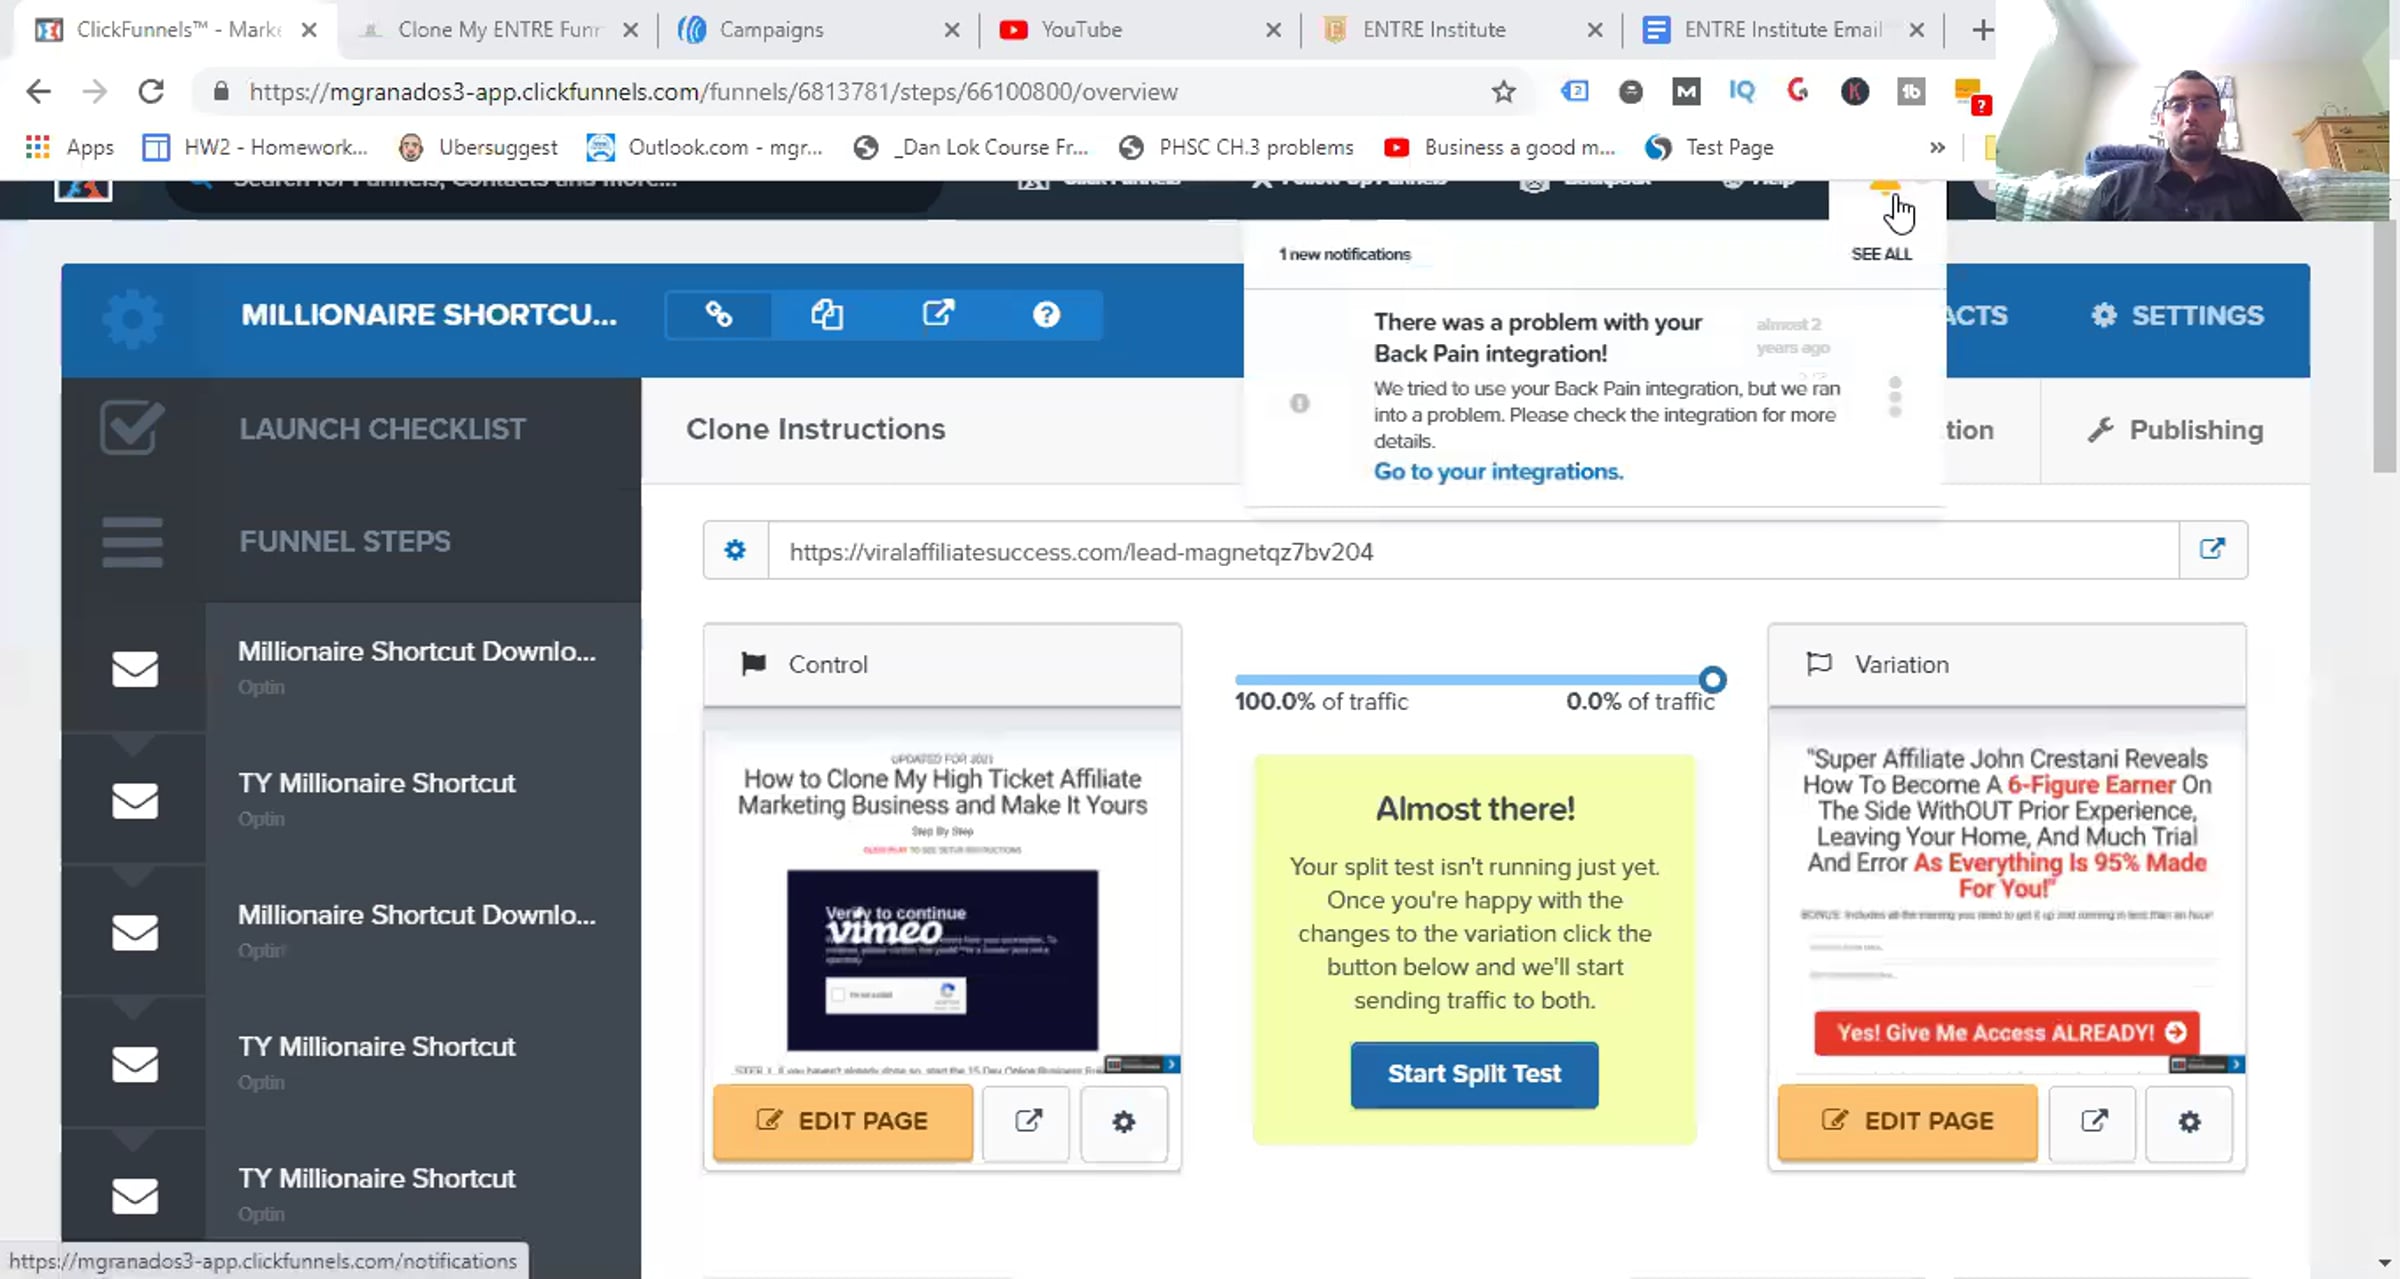Viewport: 2400px width, 1279px height.
Task: Click the clone funnel copy icon
Action: pos(827,315)
